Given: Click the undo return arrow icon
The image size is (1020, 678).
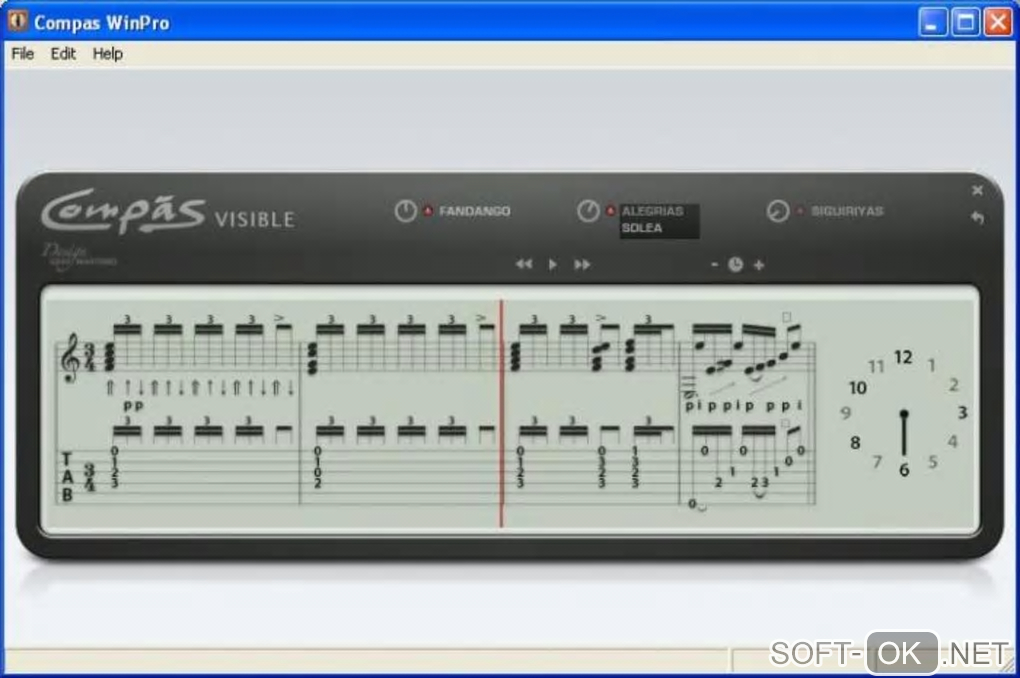Looking at the screenshot, I should pyautogui.click(x=977, y=217).
